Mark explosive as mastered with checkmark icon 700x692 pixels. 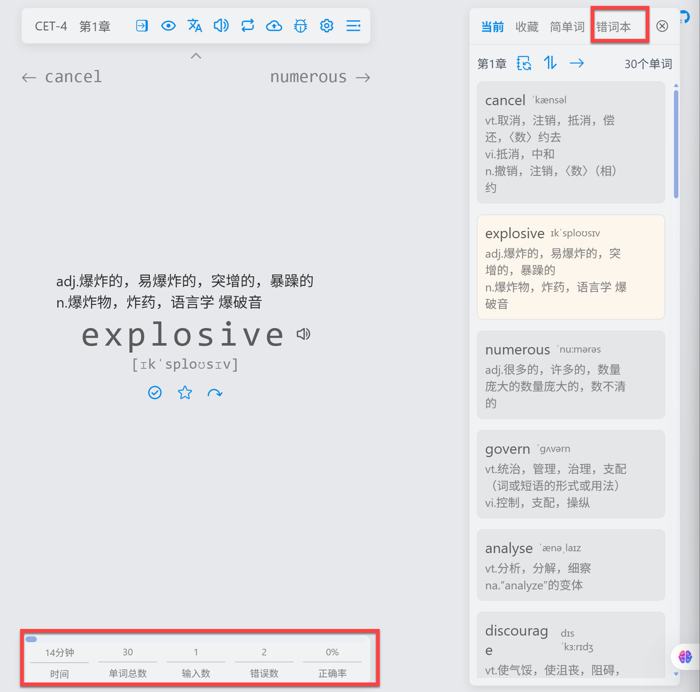155,392
